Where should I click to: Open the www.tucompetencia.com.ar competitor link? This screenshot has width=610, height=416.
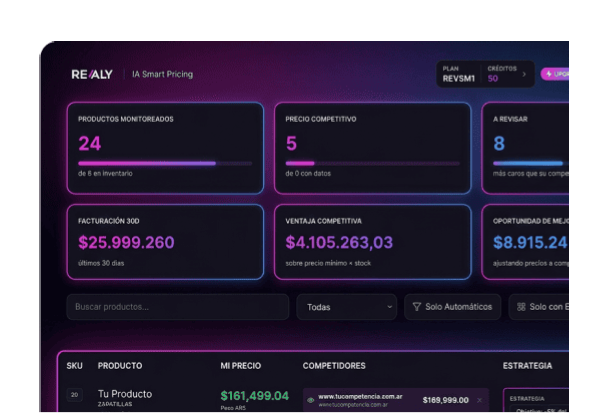[360, 397]
